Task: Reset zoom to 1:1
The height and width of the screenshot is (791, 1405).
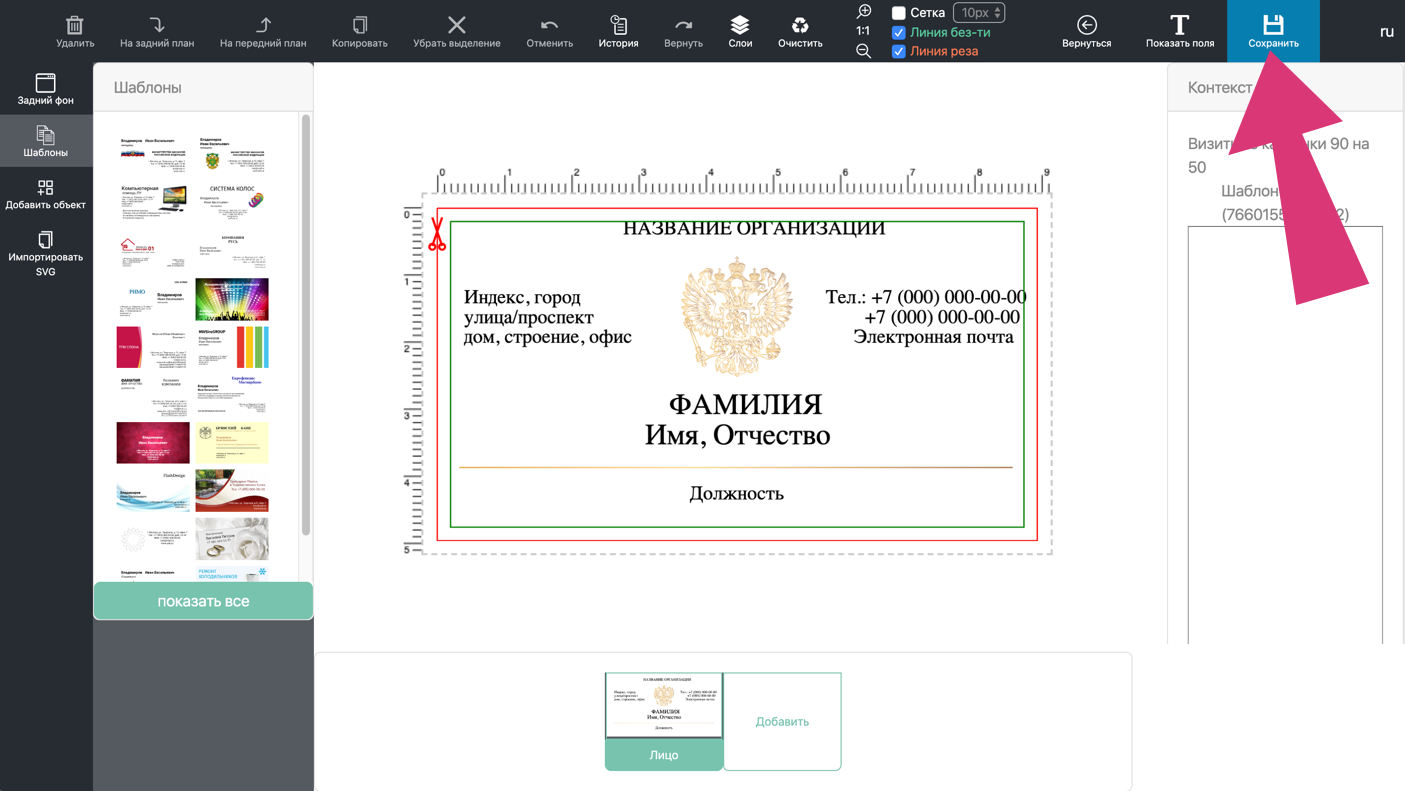Action: click(863, 31)
